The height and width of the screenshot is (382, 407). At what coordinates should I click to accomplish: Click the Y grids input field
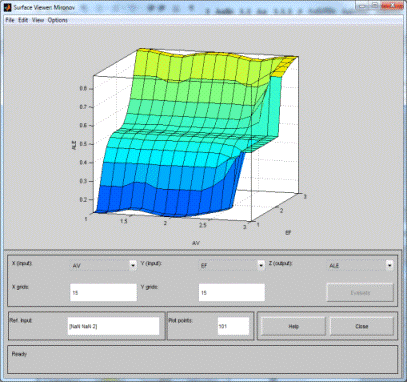tap(232, 292)
